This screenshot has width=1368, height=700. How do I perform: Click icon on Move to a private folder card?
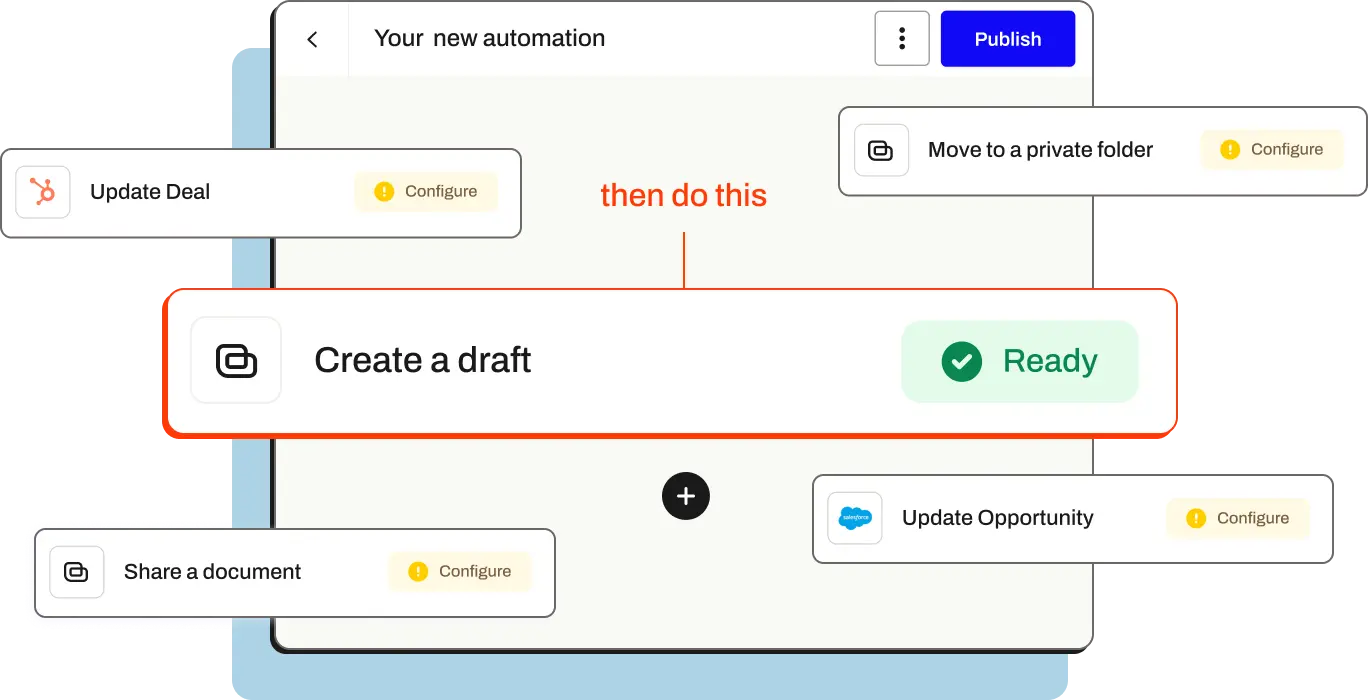click(x=881, y=150)
